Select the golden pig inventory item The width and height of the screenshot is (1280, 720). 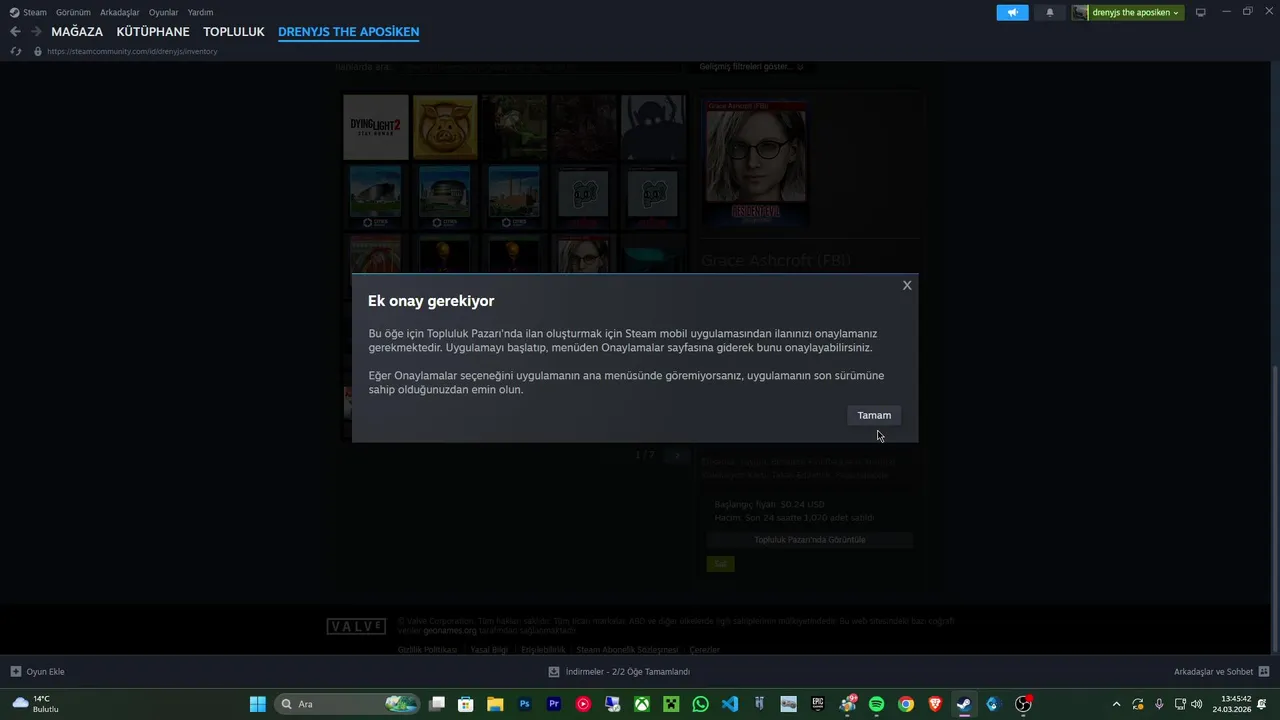coord(445,127)
